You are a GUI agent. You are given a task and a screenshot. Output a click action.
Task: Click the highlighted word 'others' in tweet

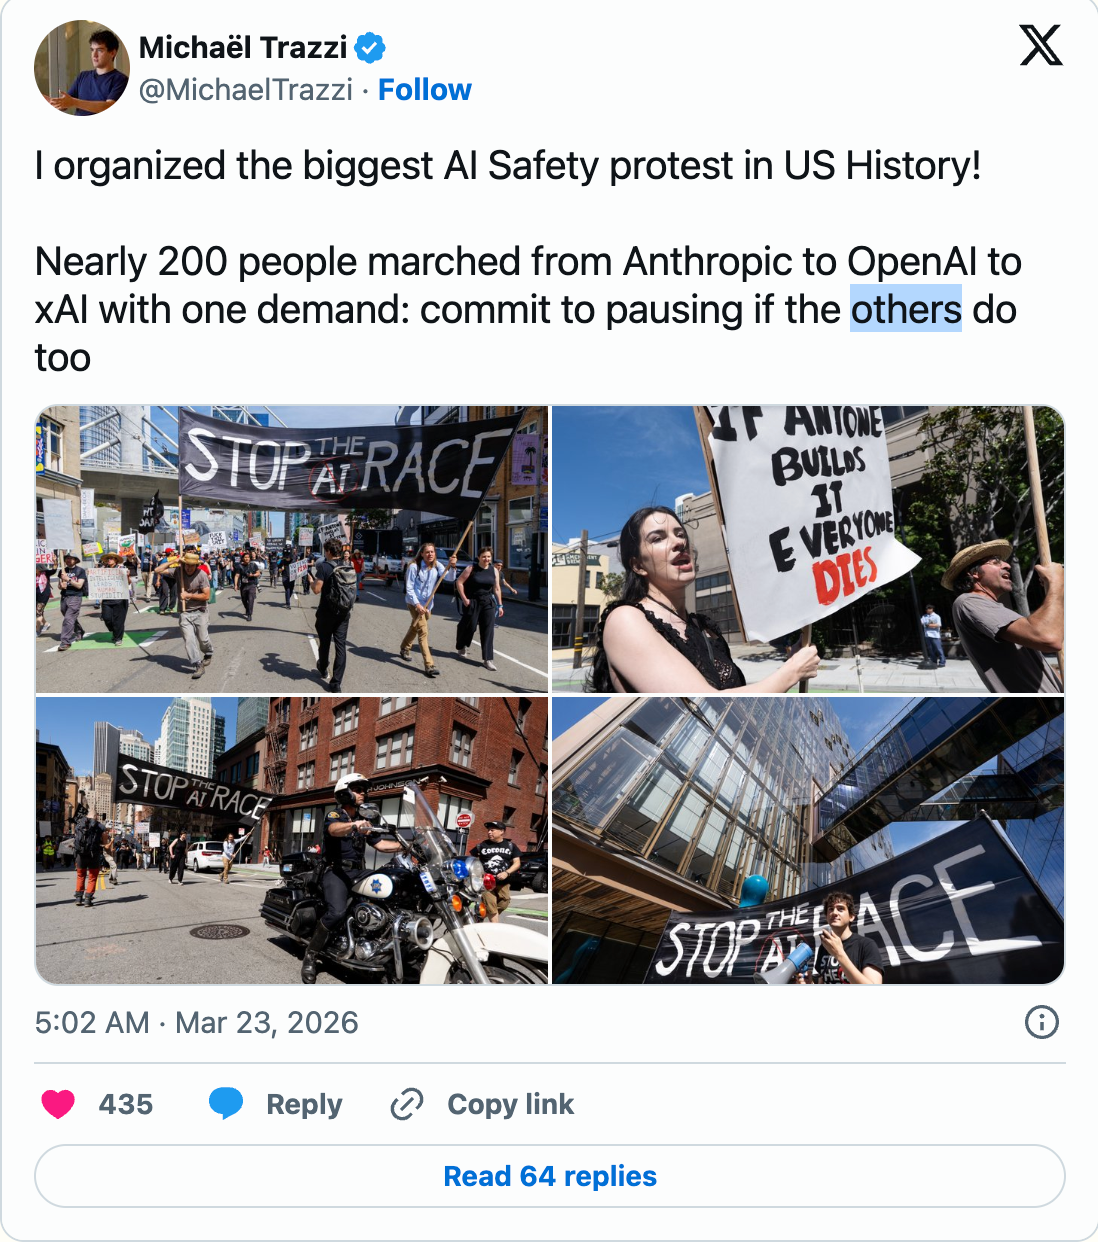coord(906,309)
